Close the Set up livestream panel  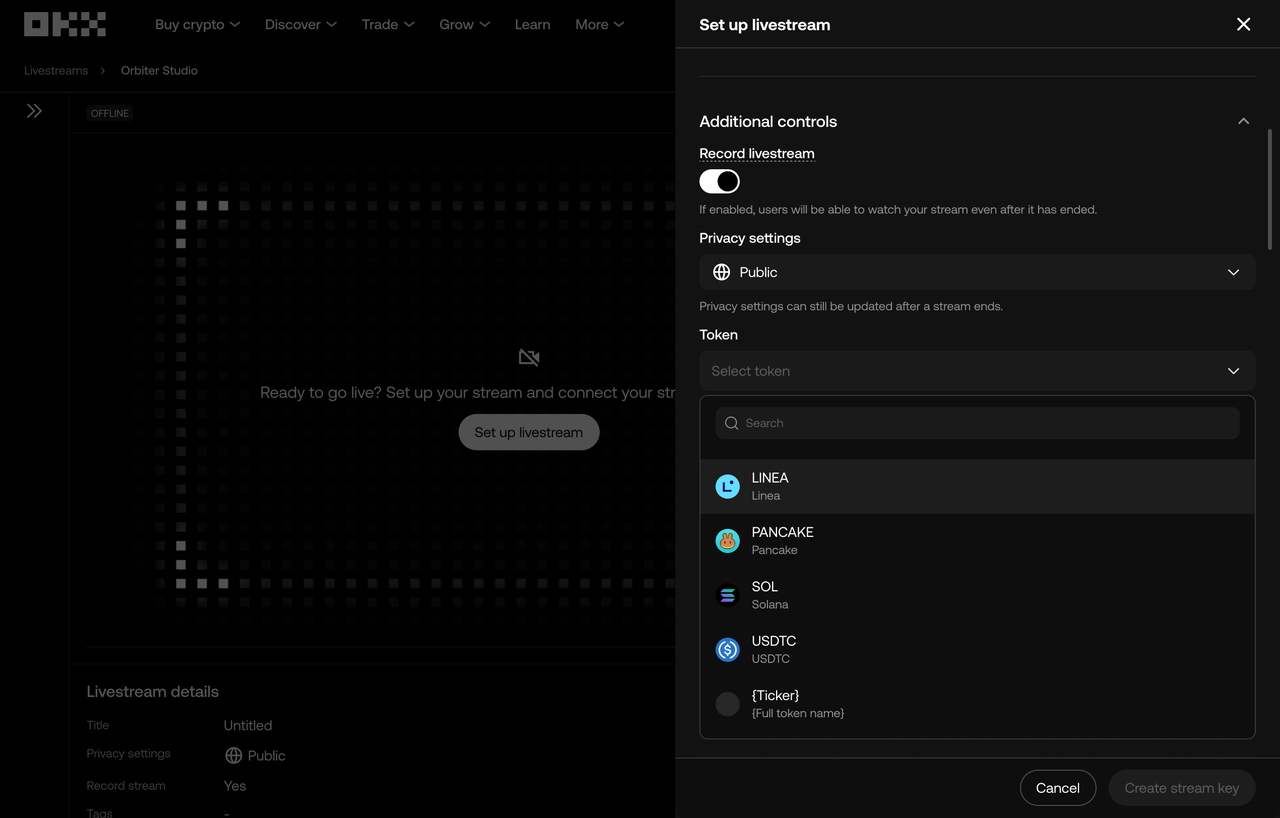(x=1243, y=24)
